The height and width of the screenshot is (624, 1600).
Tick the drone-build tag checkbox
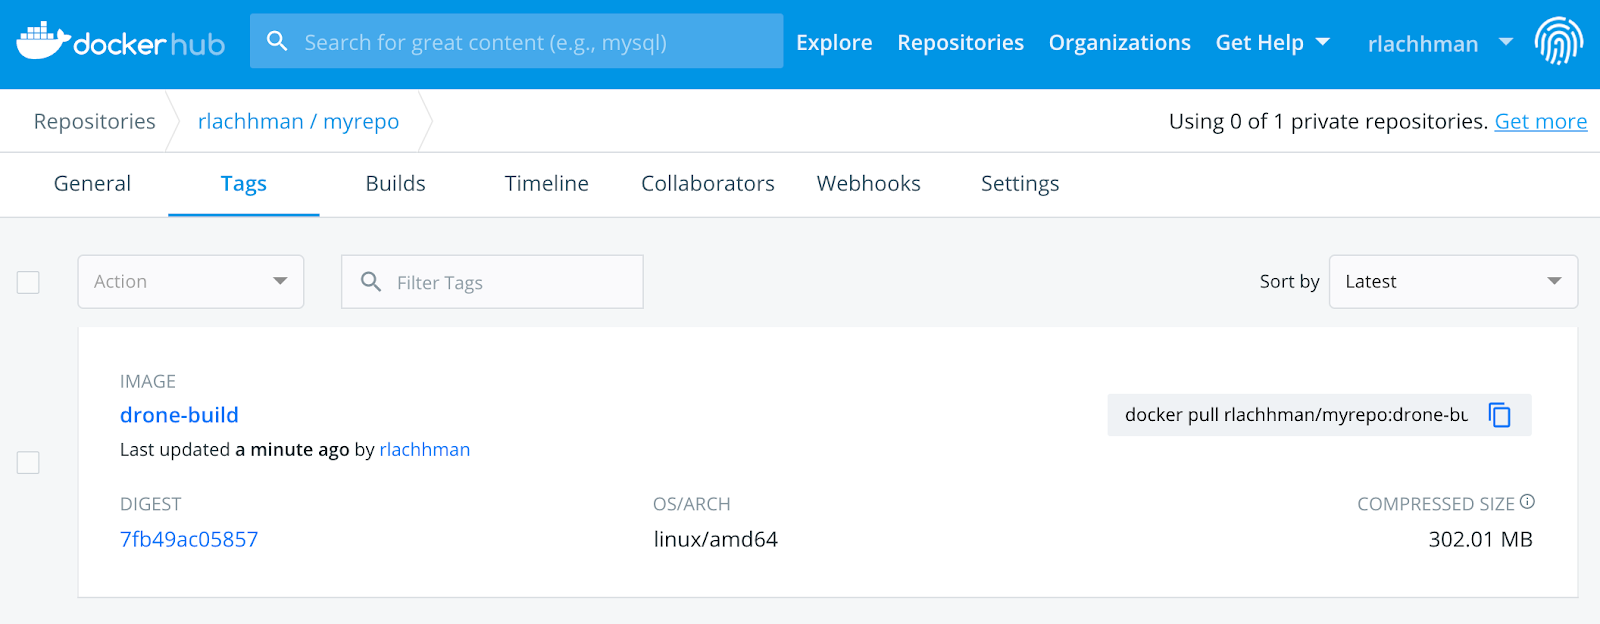[28, 462]
